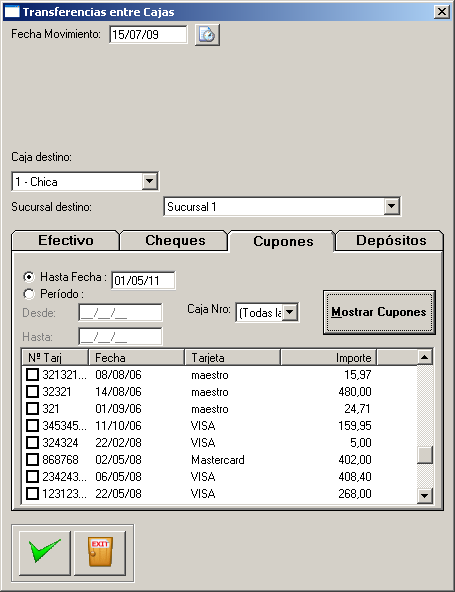Click the Mostrar Cupones button
This screenshot has height=592, width=455.
point(379,312)
